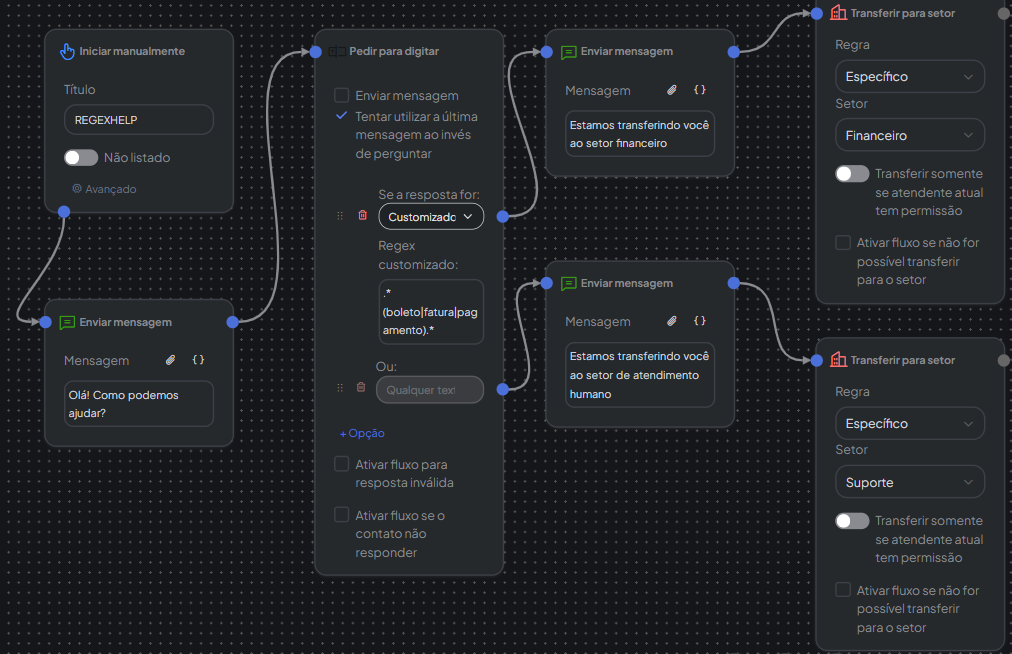This screenshot has width=1012, height=654.
Task: Open the 'Customizado' response type dropdown
Action: (430, 216)
